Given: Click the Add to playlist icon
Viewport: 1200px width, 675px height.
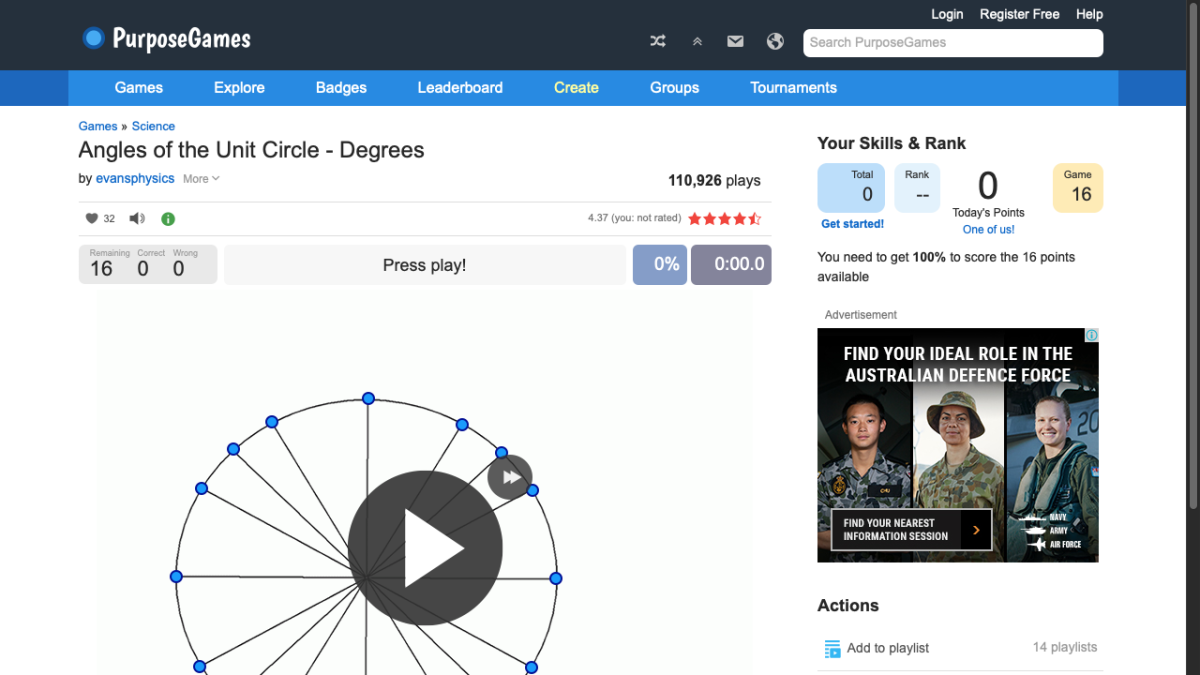Looking at the screenshot, I should click(832, 647).
